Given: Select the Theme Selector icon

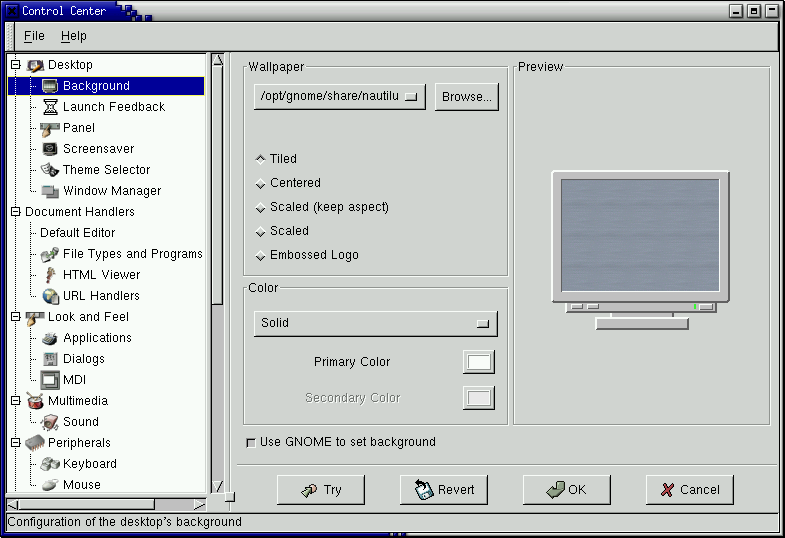Looking at the screenshot, I should (x=50, y=170).
